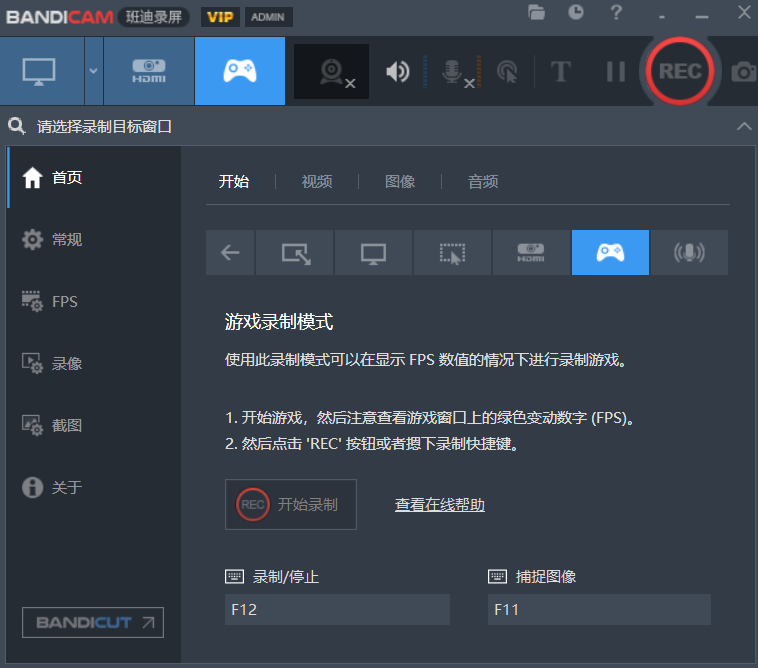
Task: Click the BANDICAM logo
Action: [x=59, y=17]
